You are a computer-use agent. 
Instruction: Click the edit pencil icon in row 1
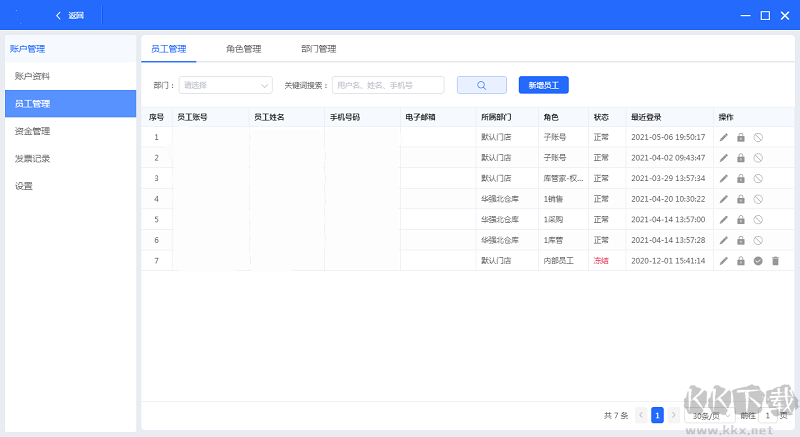coord(723,137)
